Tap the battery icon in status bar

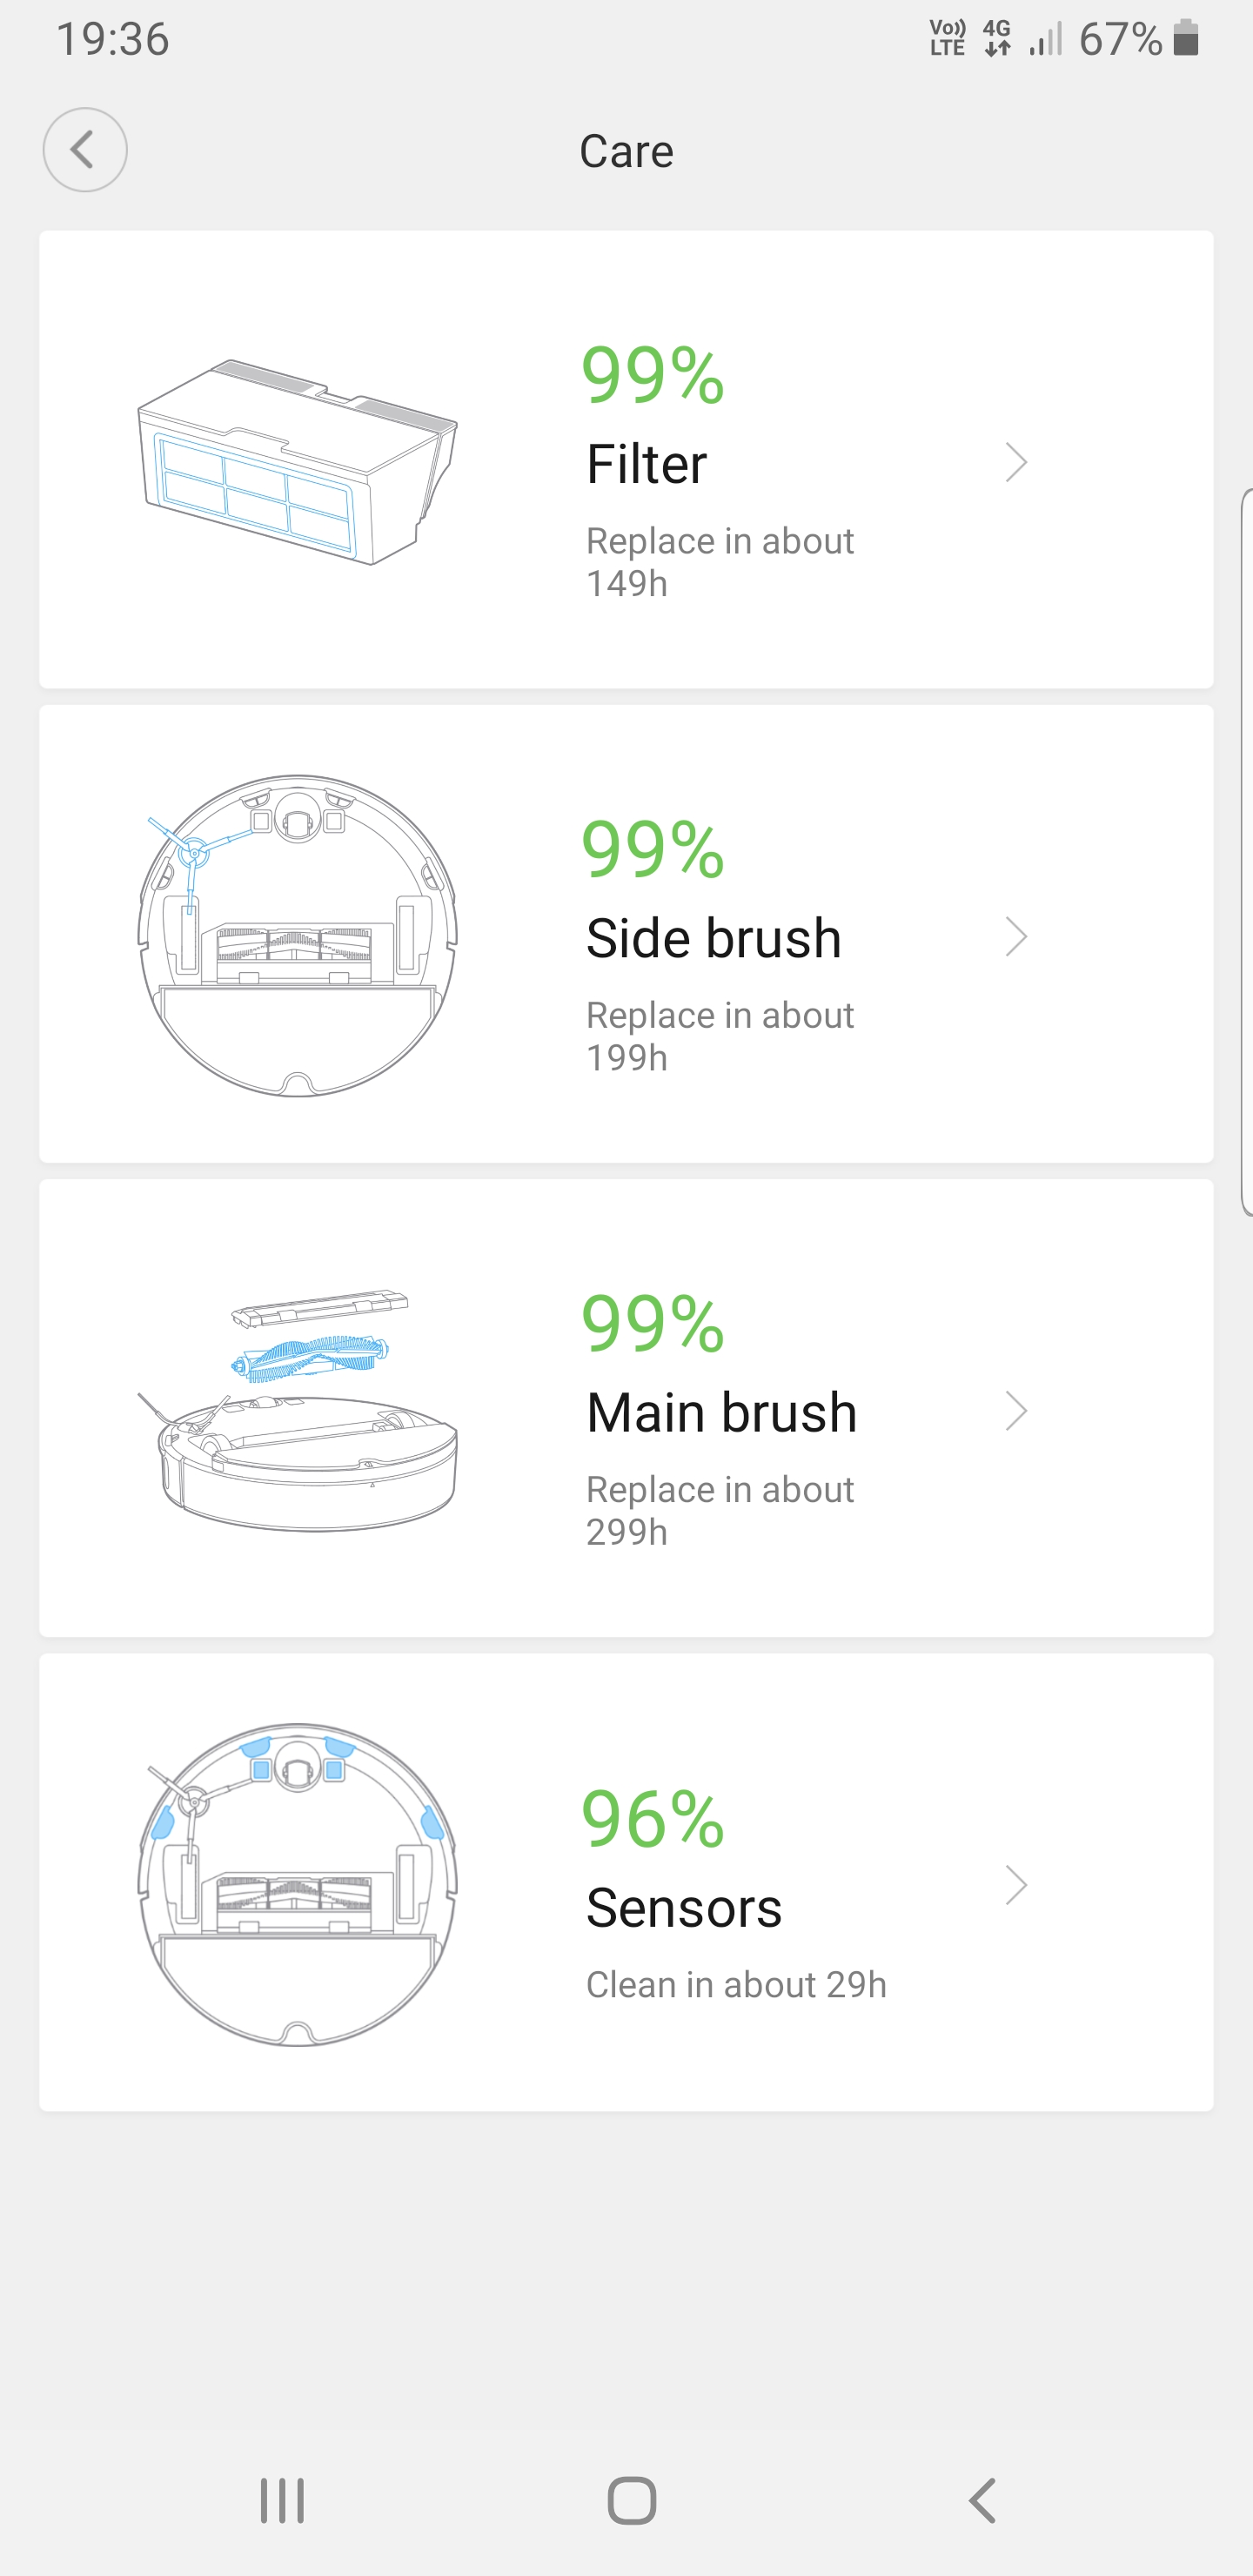point(1186,39)
